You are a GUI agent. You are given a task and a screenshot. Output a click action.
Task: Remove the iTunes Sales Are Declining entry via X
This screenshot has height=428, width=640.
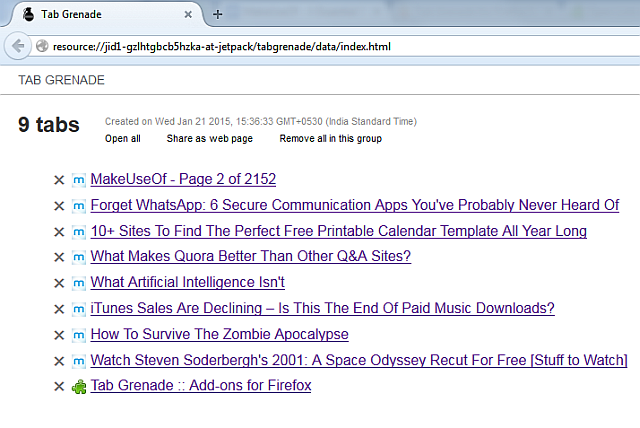(59, 309)
